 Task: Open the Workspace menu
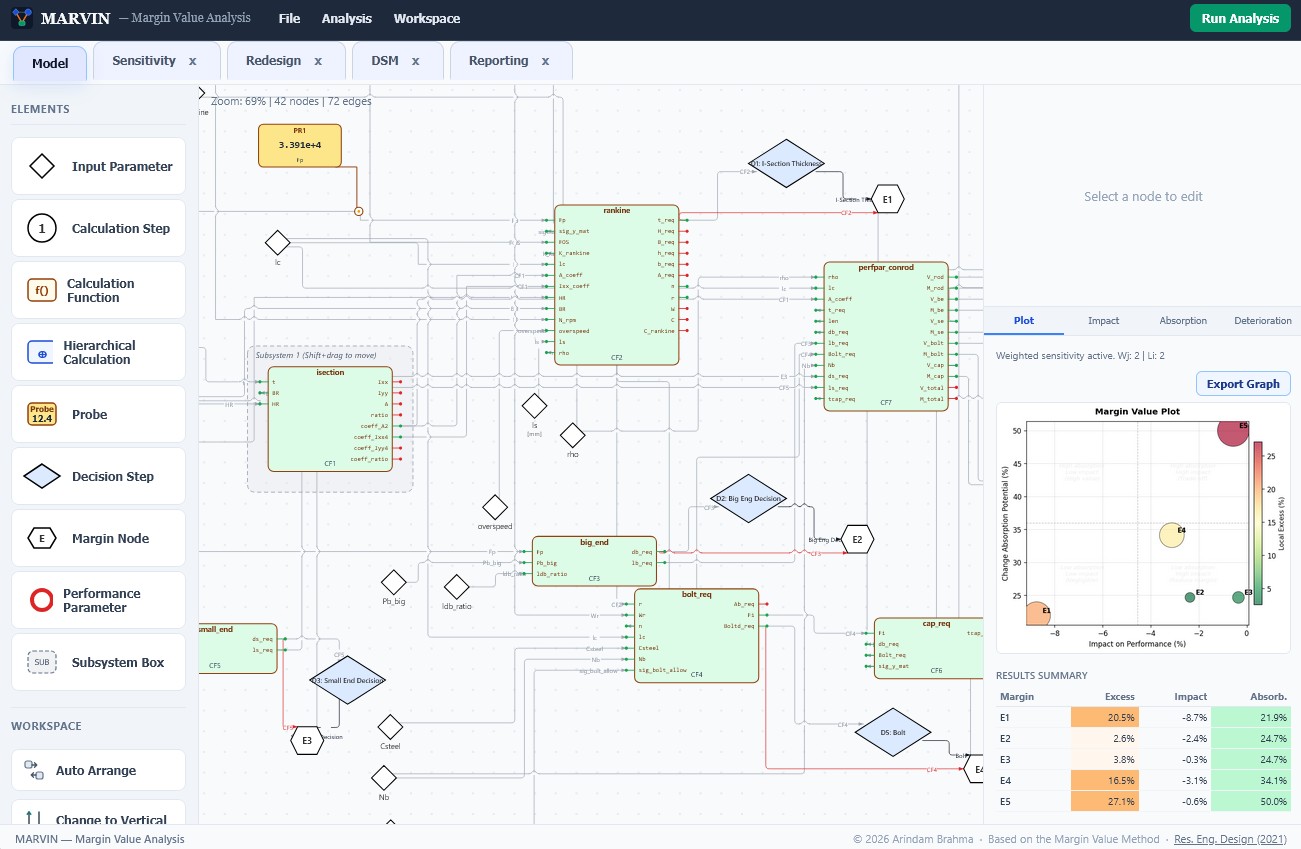pos(427,18)
